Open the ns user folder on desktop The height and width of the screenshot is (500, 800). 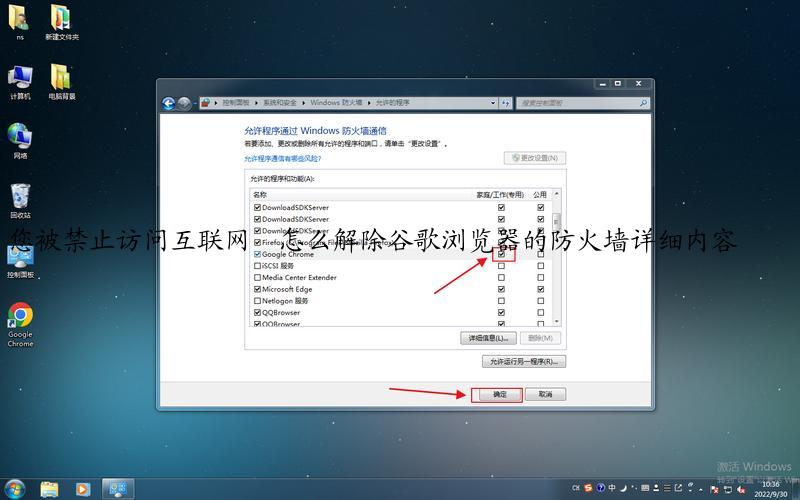click(x=19, y=22)
